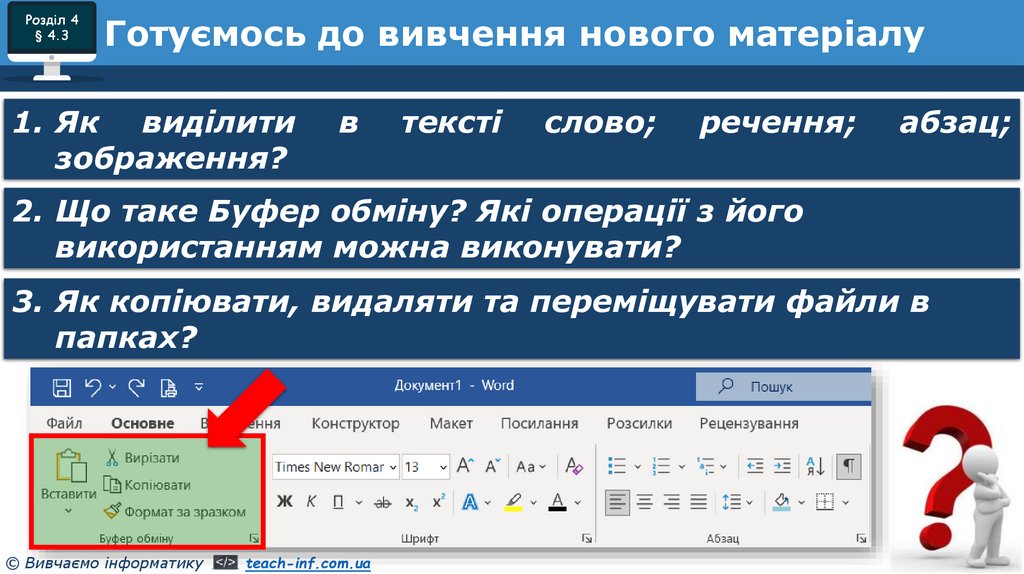Toggle bold Ж formatting
The image size is (1024, 574).
tap(285, 502)
